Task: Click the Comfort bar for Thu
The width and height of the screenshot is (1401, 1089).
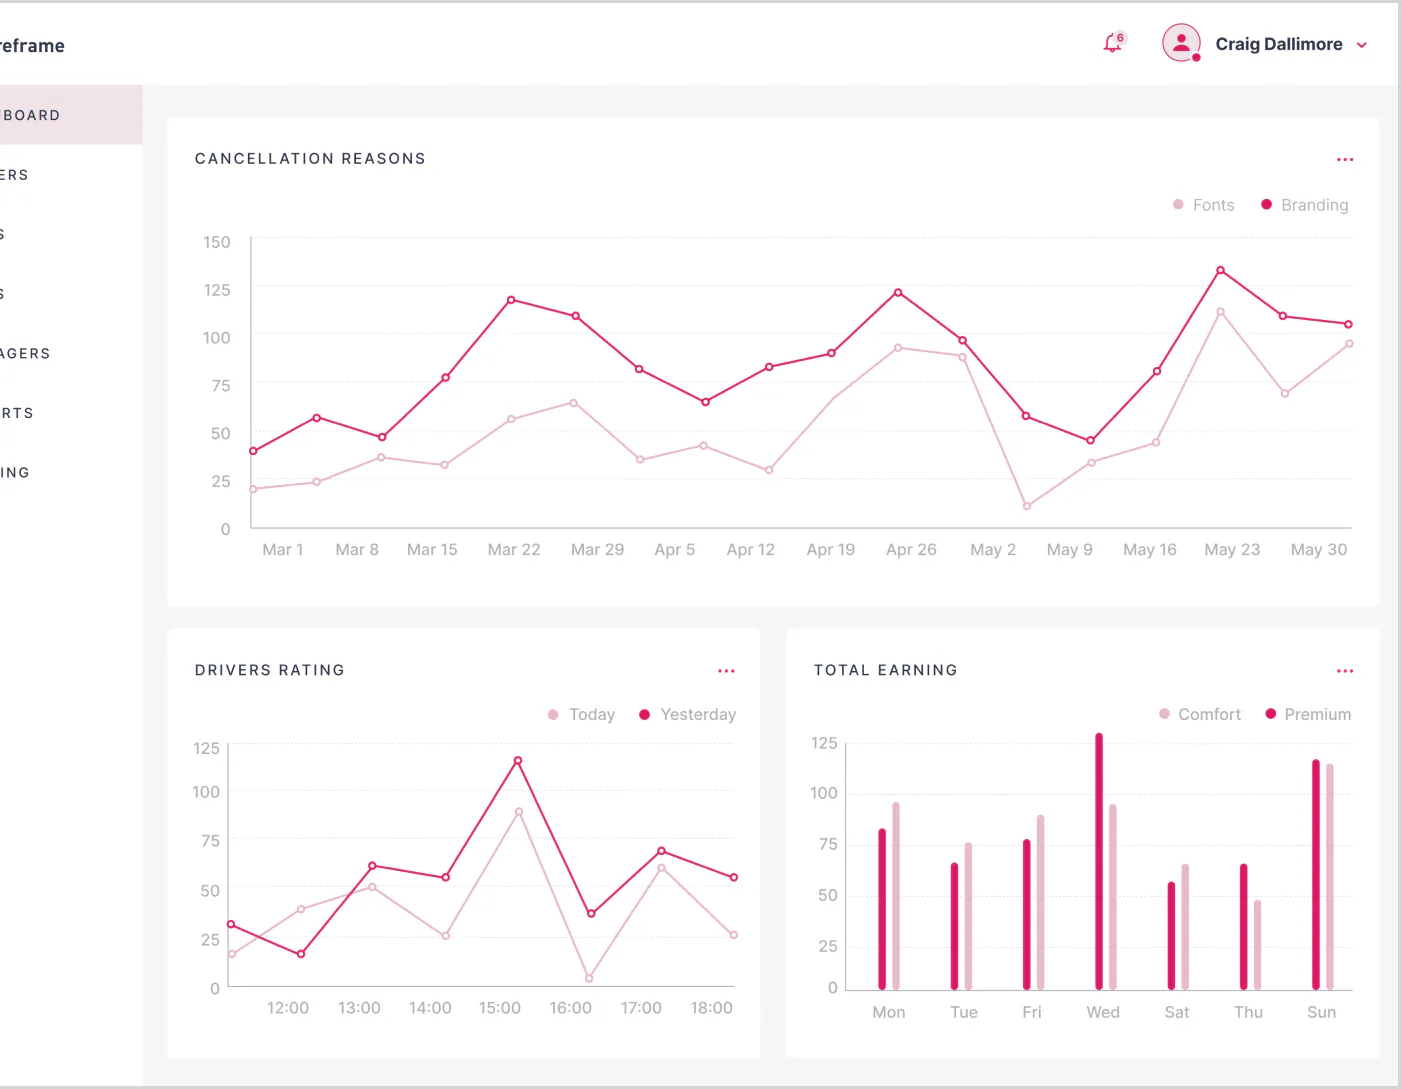Action: pos(1257,945)
